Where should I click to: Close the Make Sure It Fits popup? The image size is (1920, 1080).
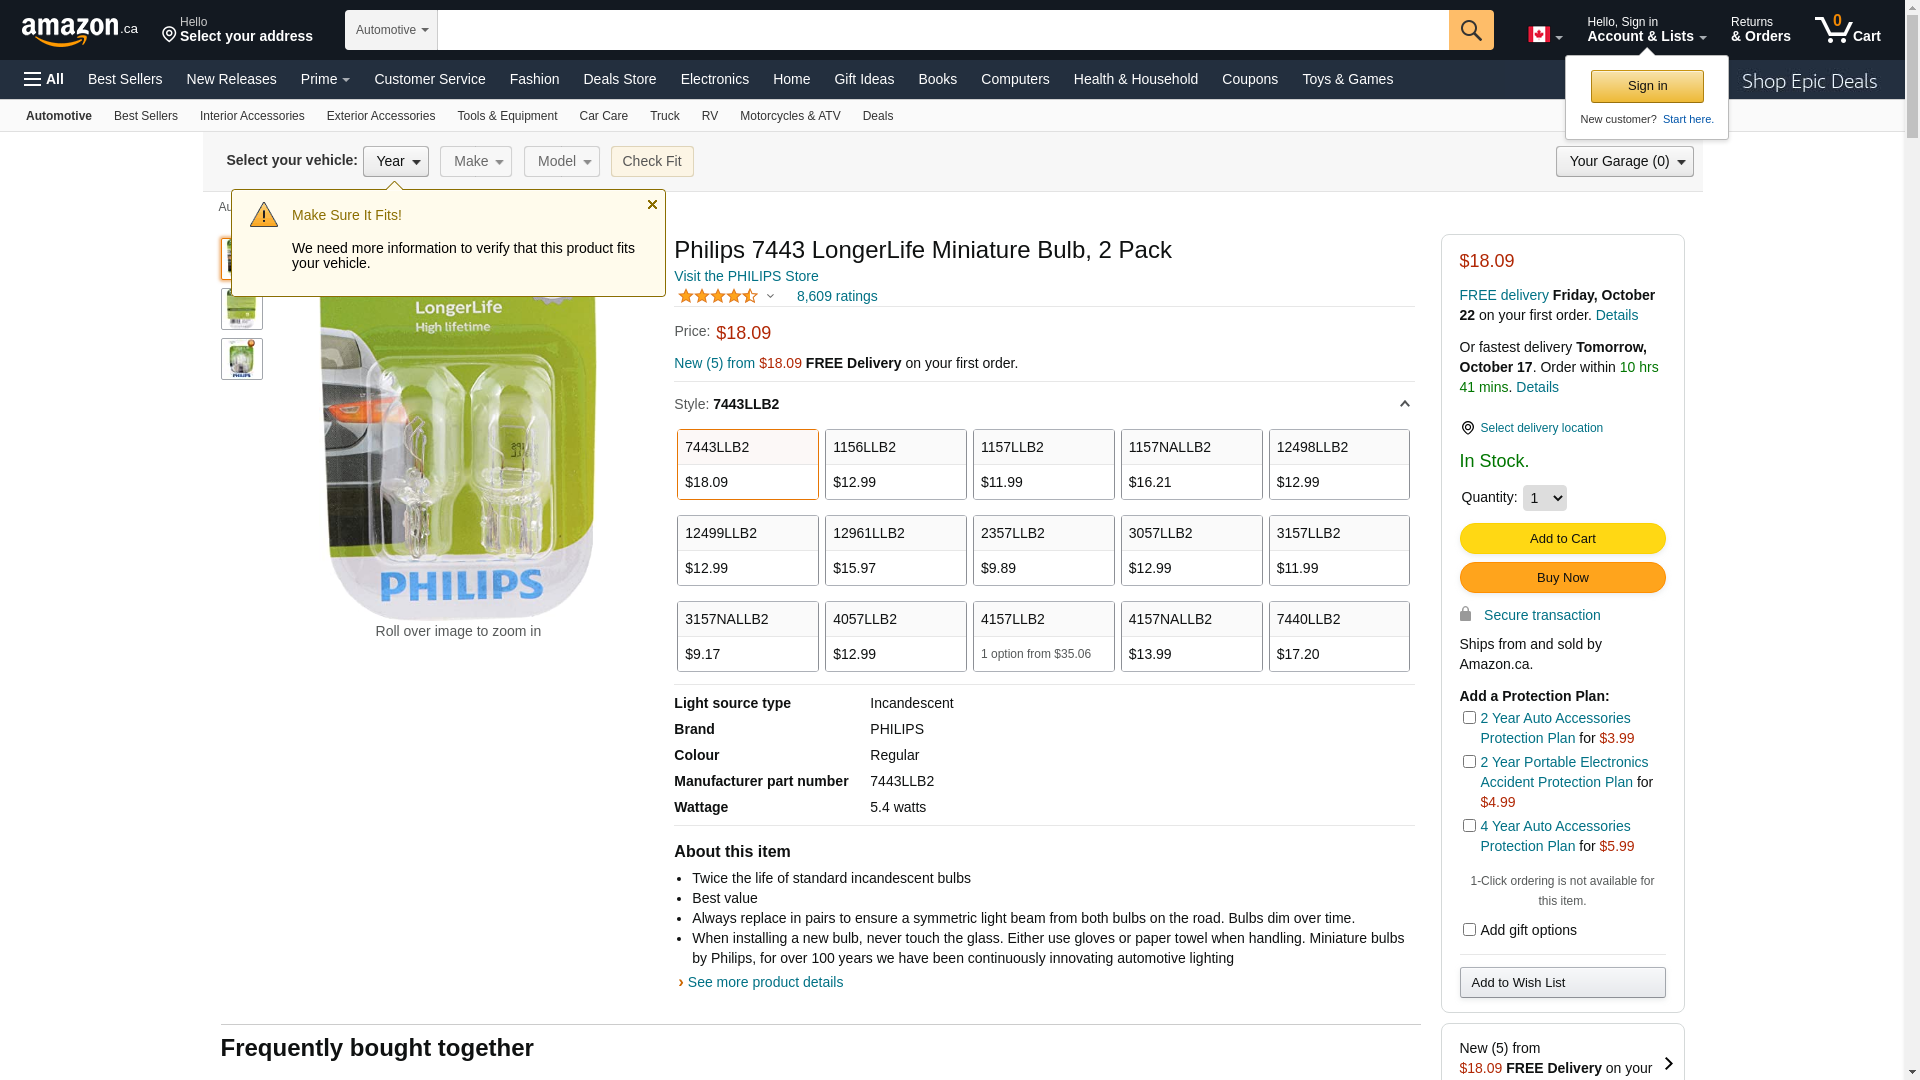652,205
